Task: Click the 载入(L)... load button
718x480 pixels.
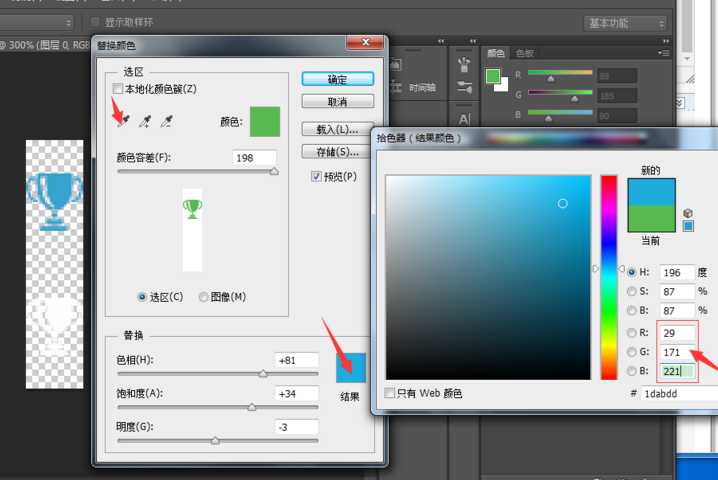Action: point(338,130)
